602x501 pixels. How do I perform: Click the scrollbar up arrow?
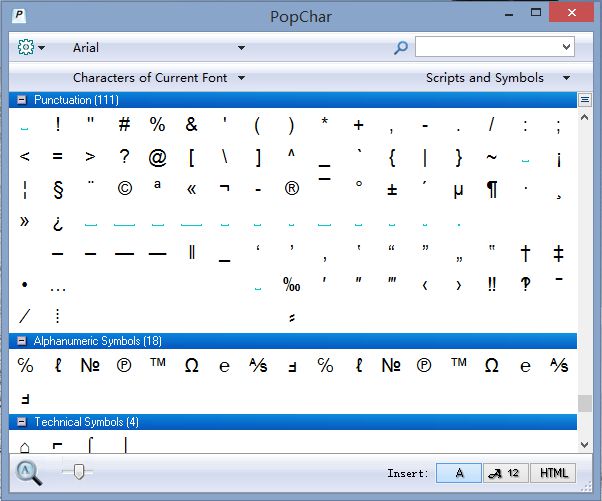(x=584, y=117)
